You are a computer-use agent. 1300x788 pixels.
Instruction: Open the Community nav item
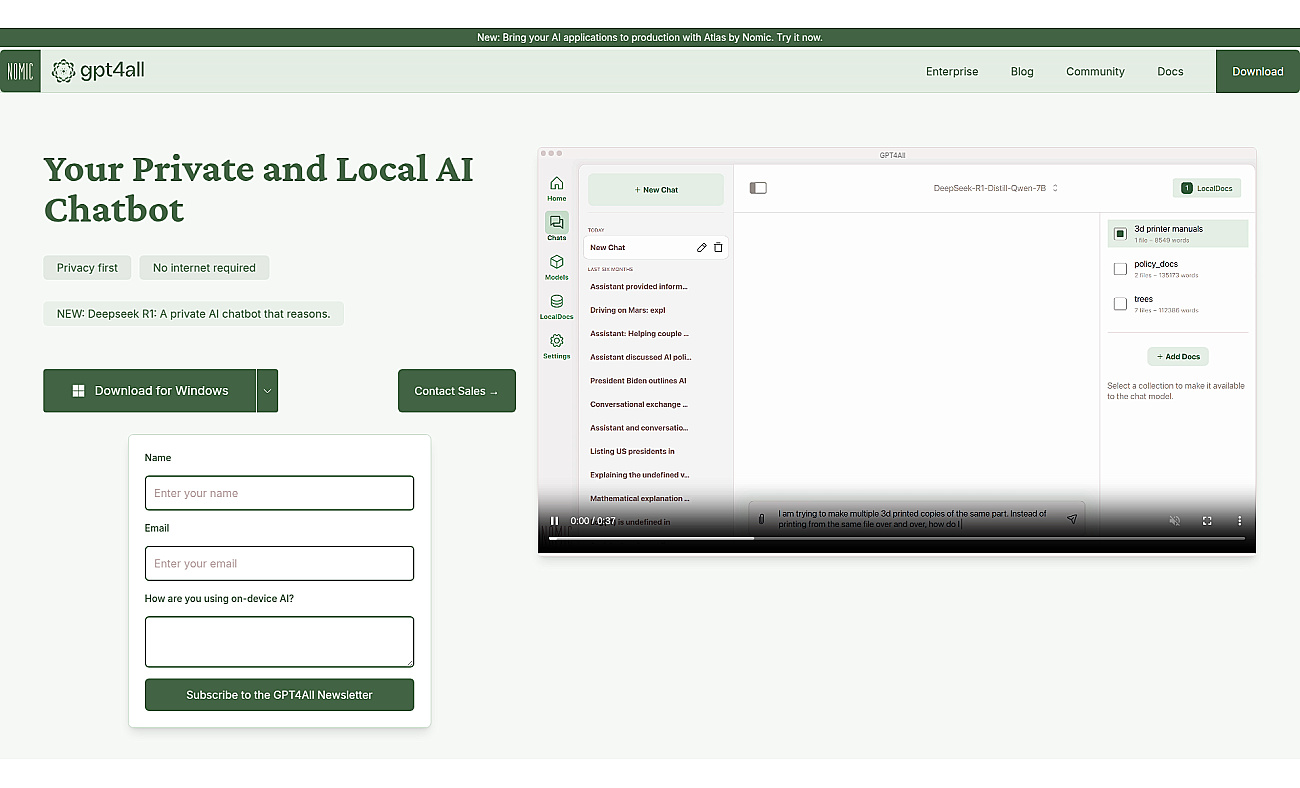point(1095,71)
